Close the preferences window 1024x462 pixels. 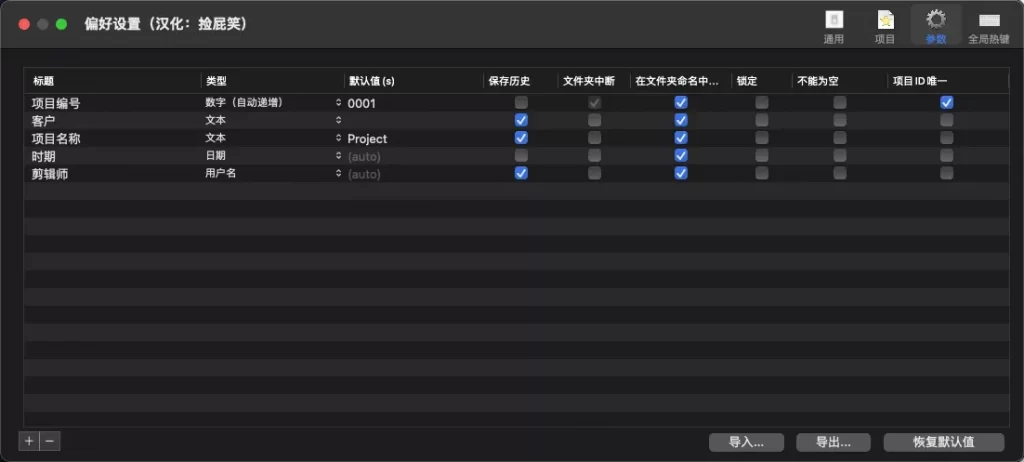(24, 24)
